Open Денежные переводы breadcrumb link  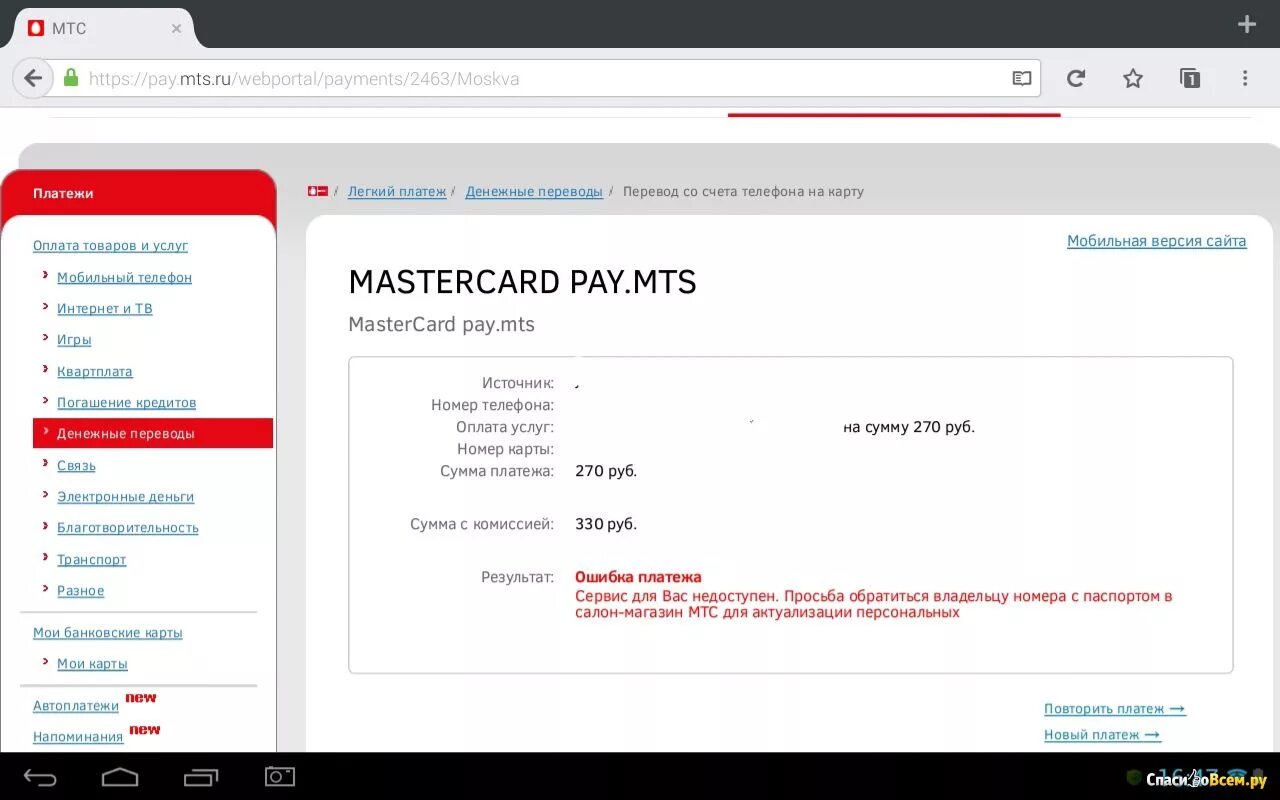pos(534,191)
